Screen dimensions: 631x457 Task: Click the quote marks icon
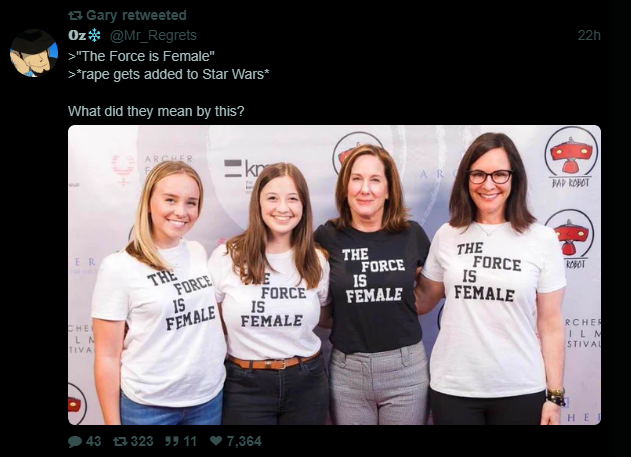click(x=172, y=441)
